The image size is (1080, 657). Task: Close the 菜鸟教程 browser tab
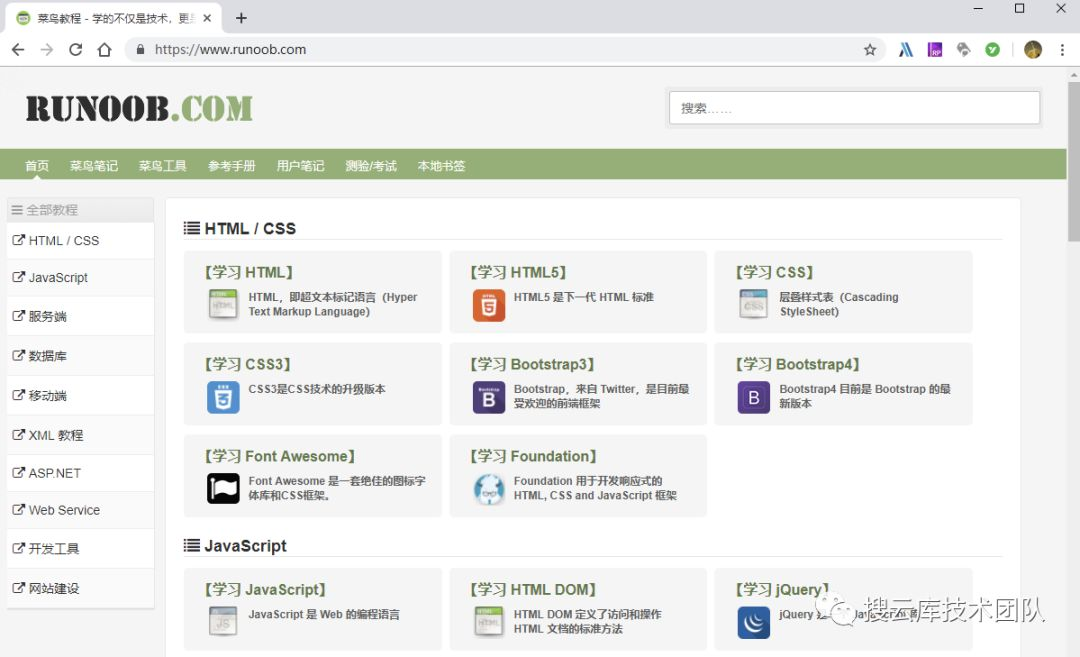pos(207,19)
